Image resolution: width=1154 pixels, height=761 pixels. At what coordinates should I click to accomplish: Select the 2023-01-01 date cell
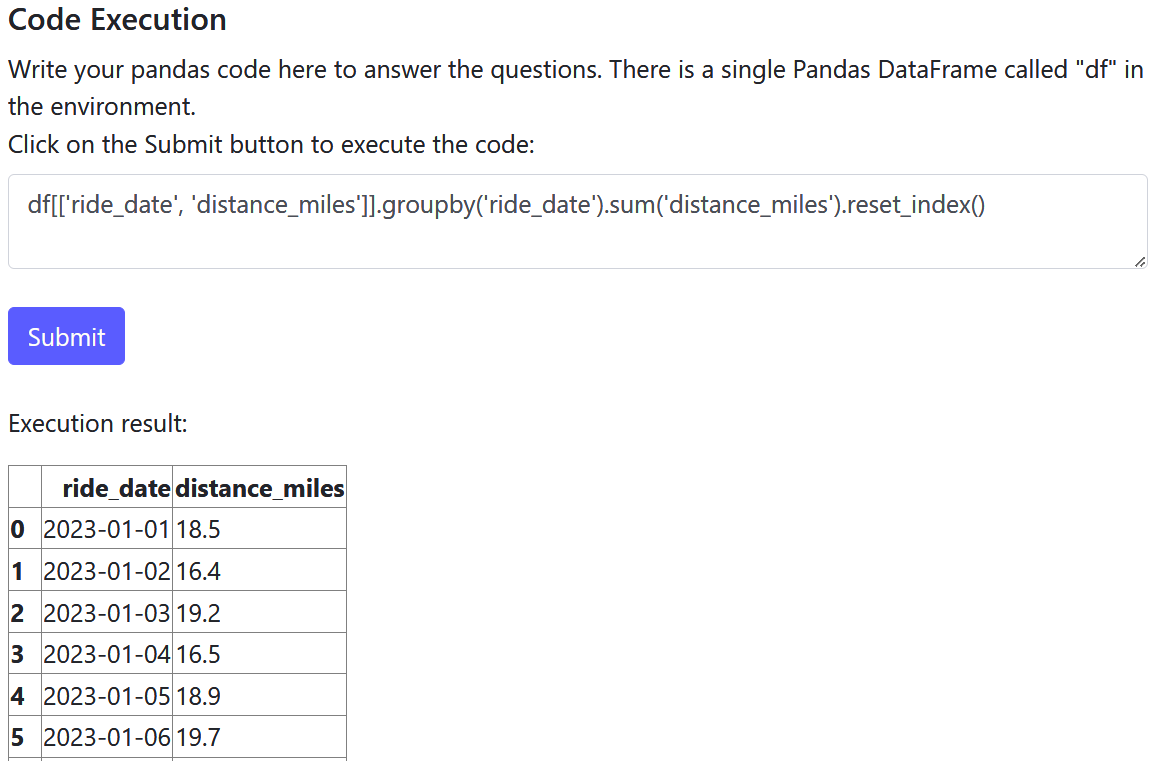[x=107, y=529]
